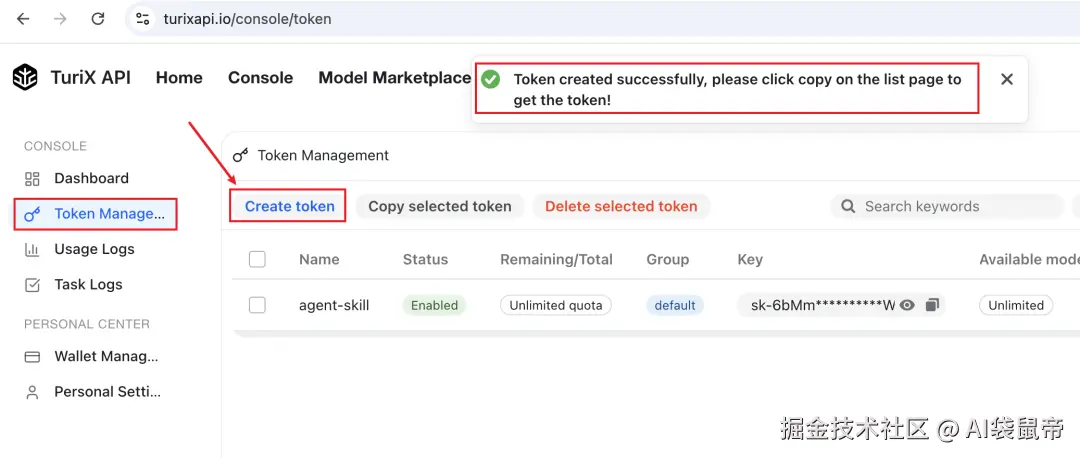Go to Home in top navigation
The image size is (1080, 458).
coord(179,78)
